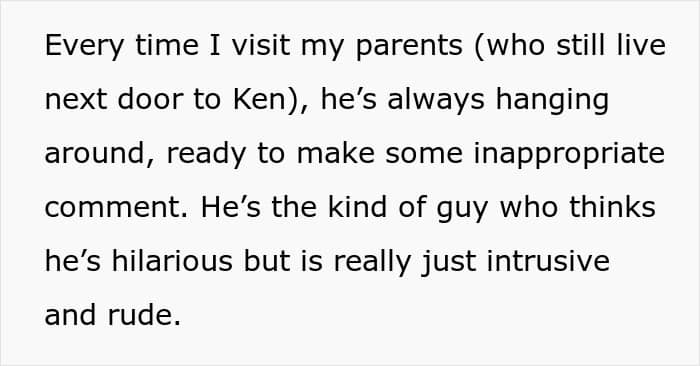Click the name "Ken" in the text

[x=259, y=99]
